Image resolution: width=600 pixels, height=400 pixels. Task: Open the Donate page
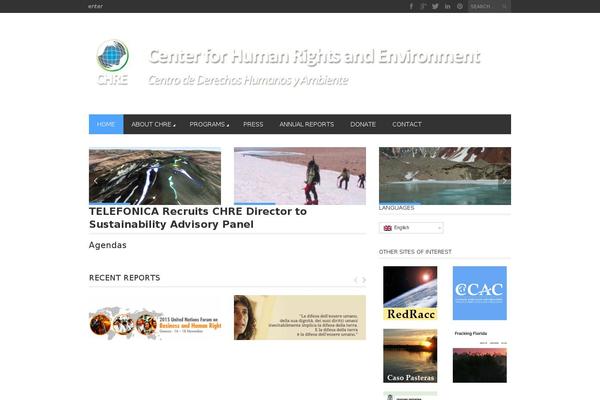pos(363,124)
